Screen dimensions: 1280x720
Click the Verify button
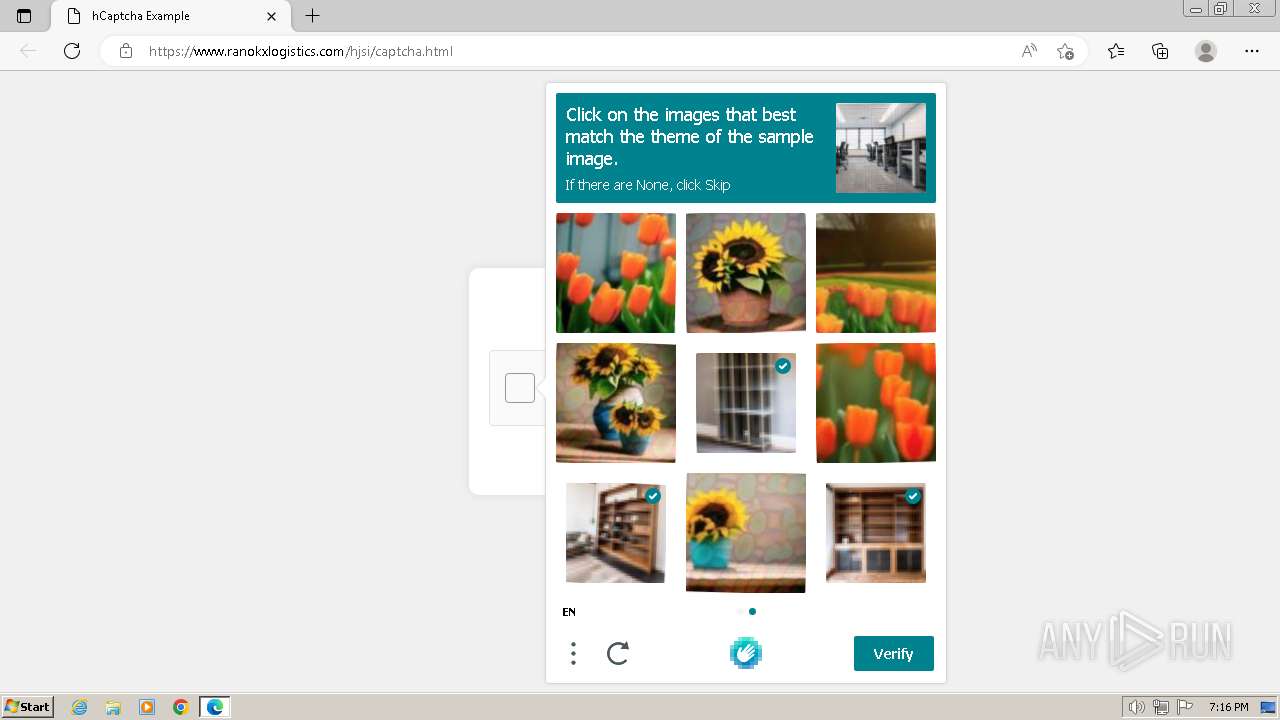[894, 654]
